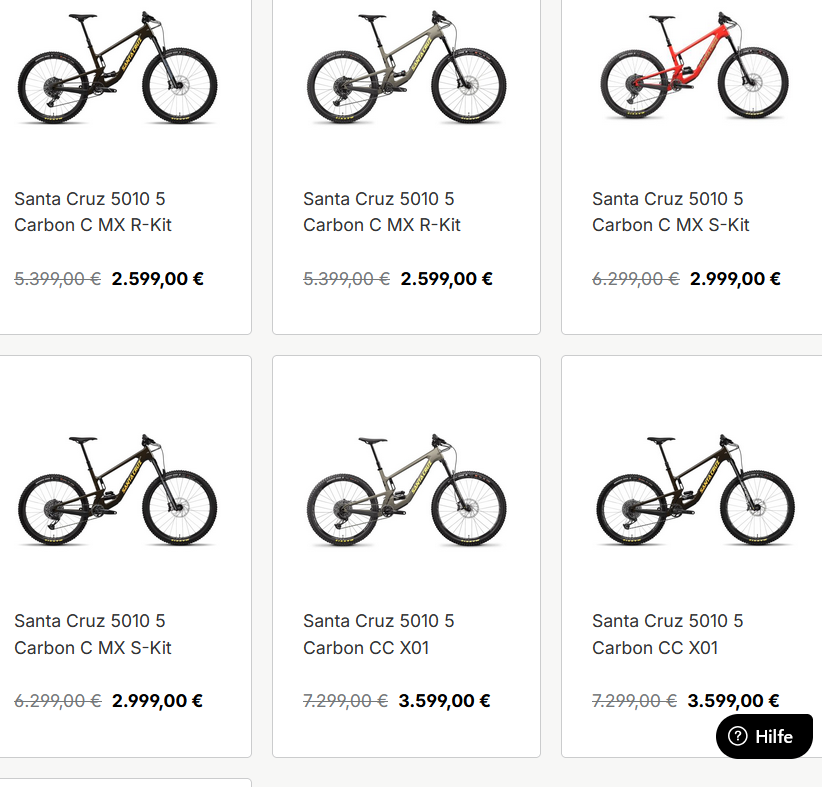The image size is (822, 787).
Task: Click the black Carbon CC X01 bike photo
Action: tap(695, 491)
